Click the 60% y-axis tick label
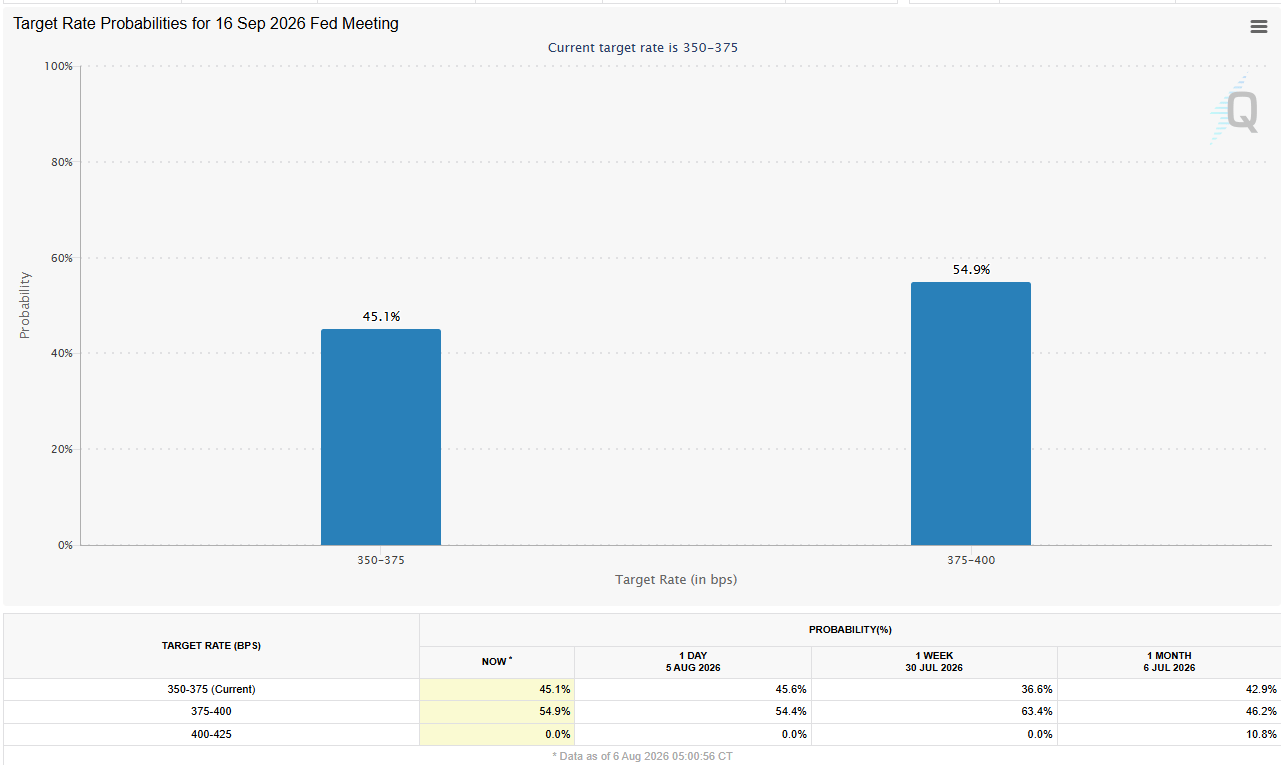 click(x=61, y=258)
